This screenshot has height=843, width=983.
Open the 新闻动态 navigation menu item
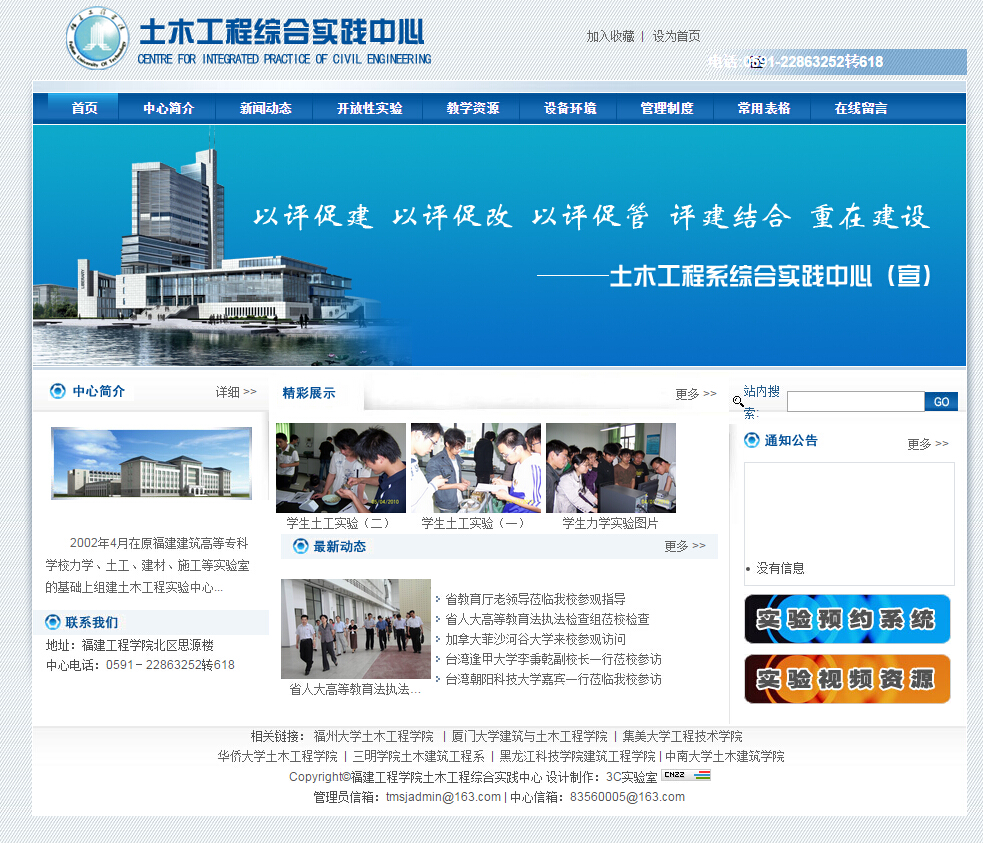tap(265, 108)
